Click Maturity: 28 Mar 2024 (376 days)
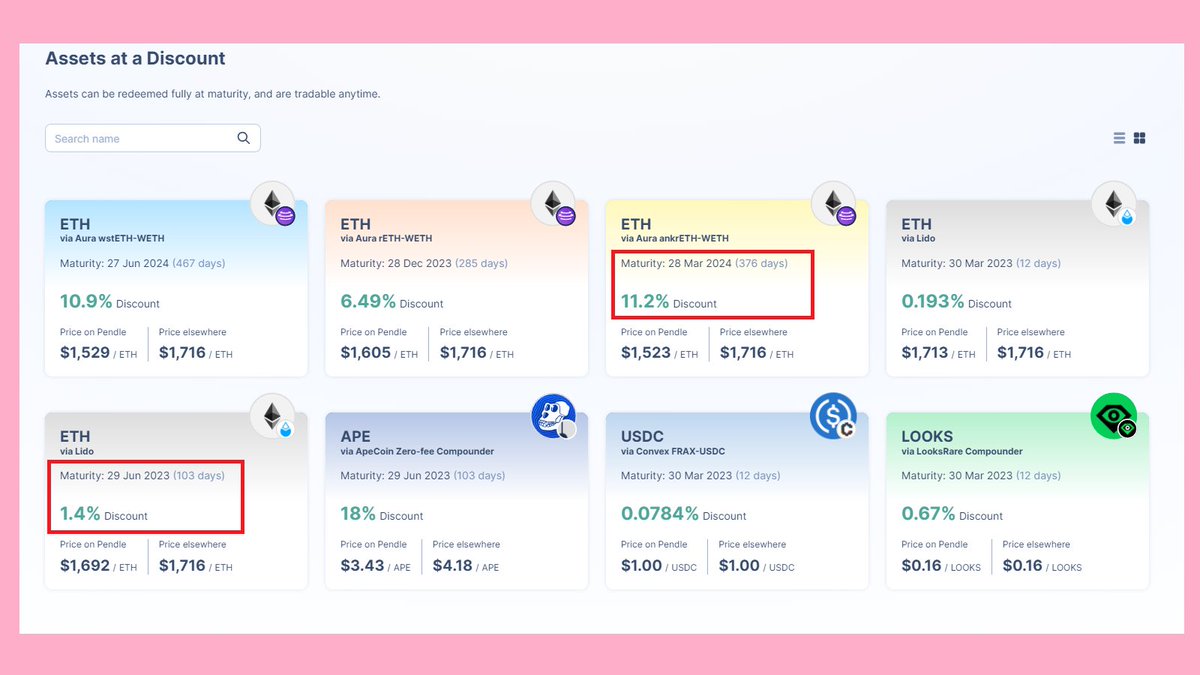 click(704, 264)
